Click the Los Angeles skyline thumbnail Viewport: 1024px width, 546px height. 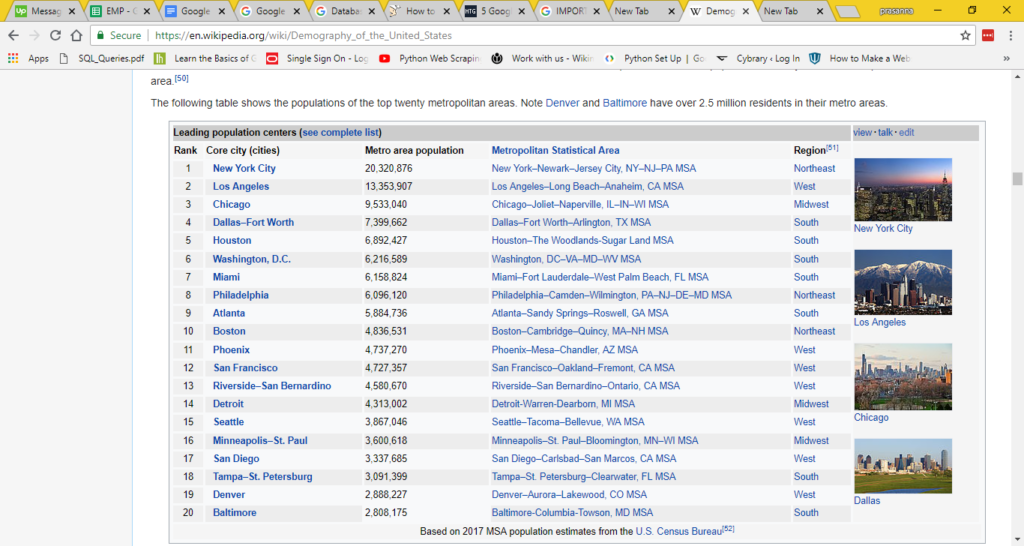(902, 282)
